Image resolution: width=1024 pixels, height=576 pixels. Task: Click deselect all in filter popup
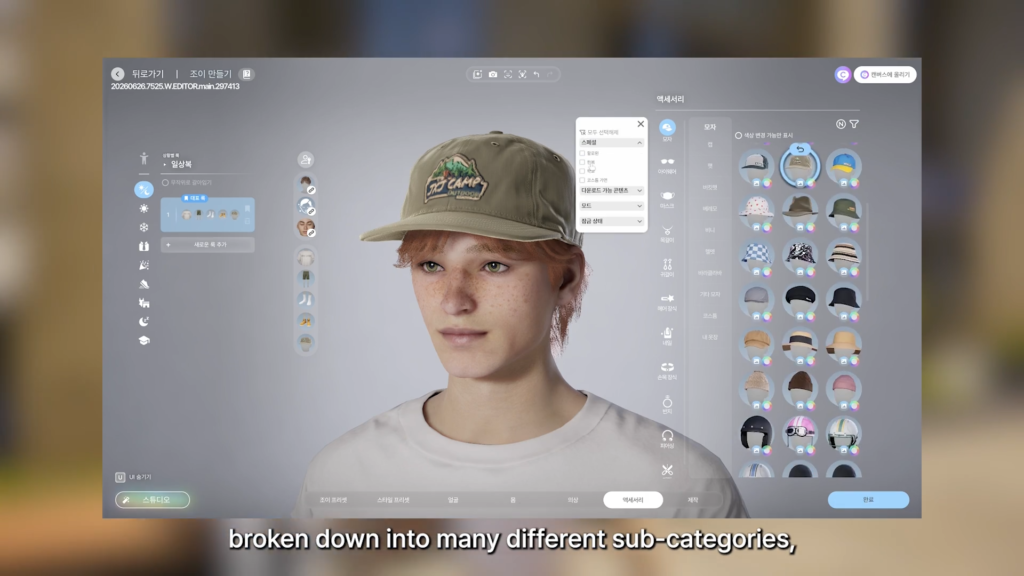599,132
